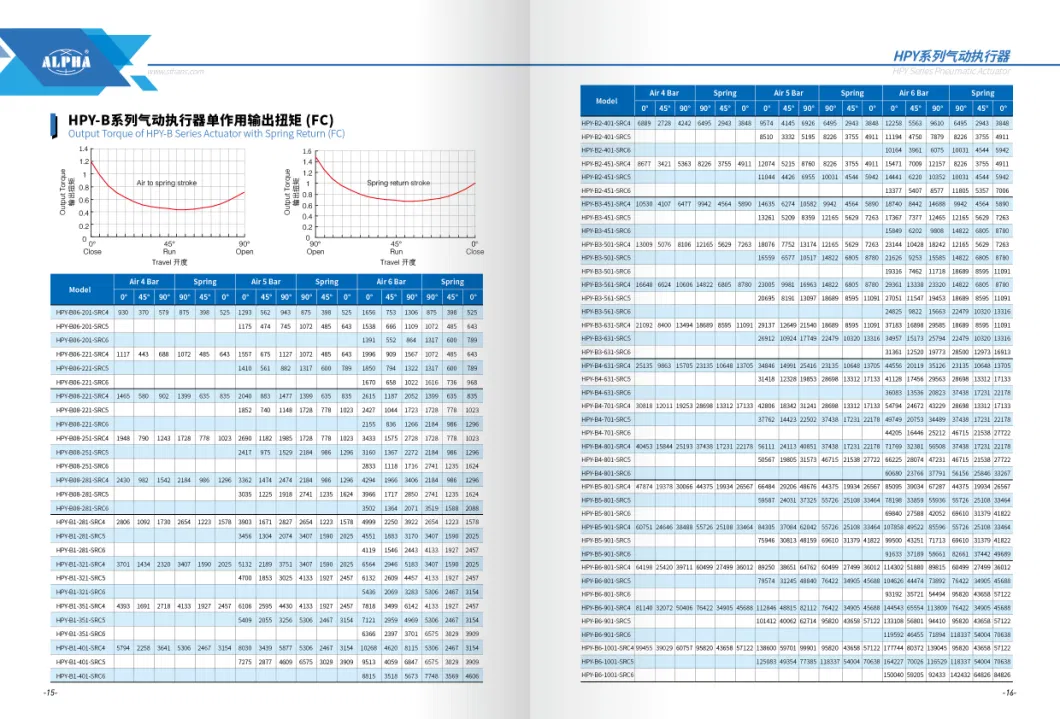Select the 'HPY-B3-451-SRC4' model cell
The width and height of the screenshot is (1060, 719).
[606, 204]
